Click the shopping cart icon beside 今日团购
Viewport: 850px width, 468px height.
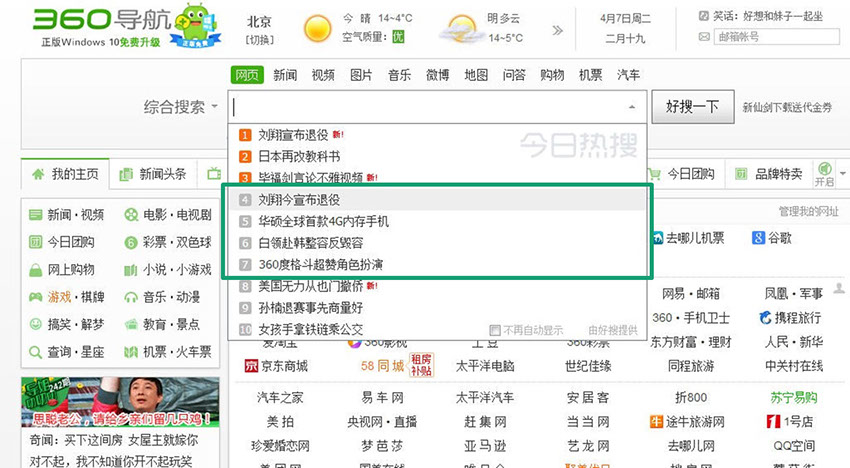[655, 174]
